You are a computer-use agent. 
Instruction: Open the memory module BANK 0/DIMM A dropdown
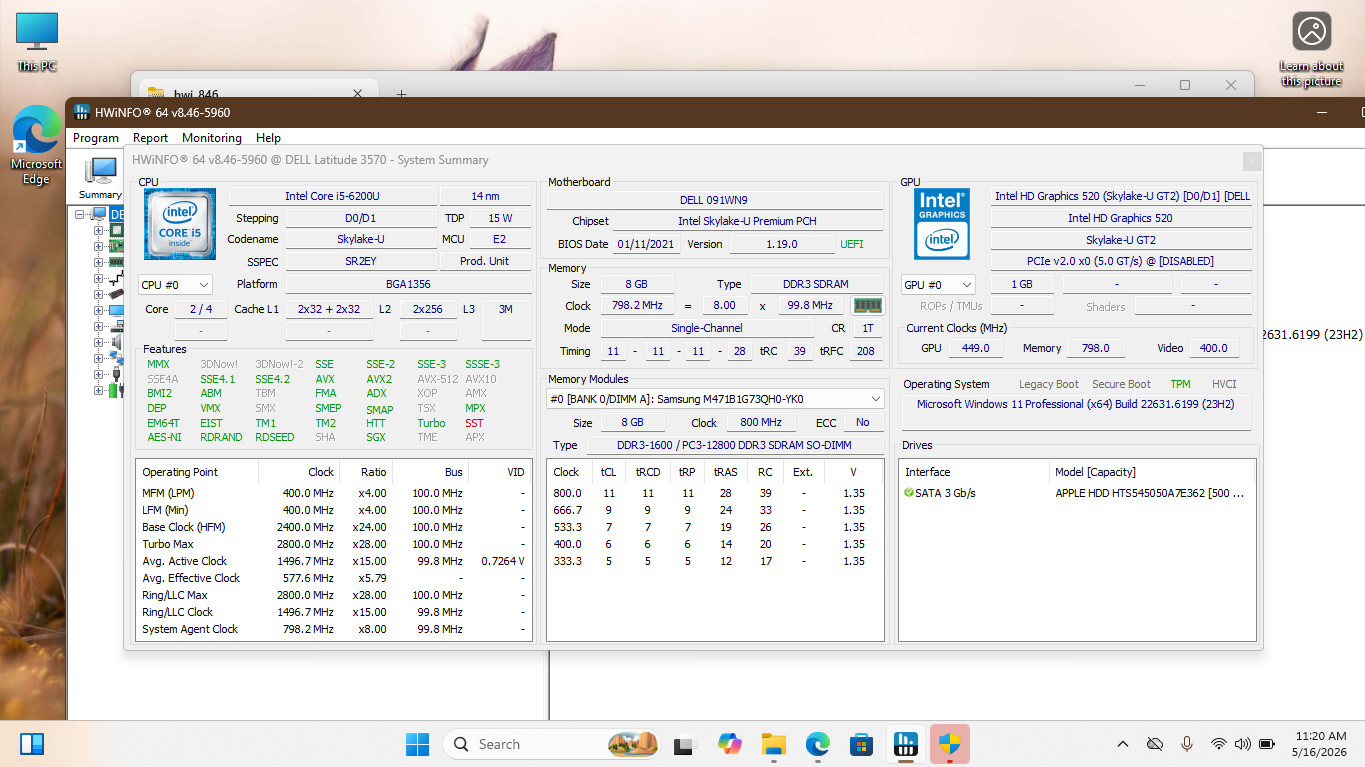(x=715, y=398)
